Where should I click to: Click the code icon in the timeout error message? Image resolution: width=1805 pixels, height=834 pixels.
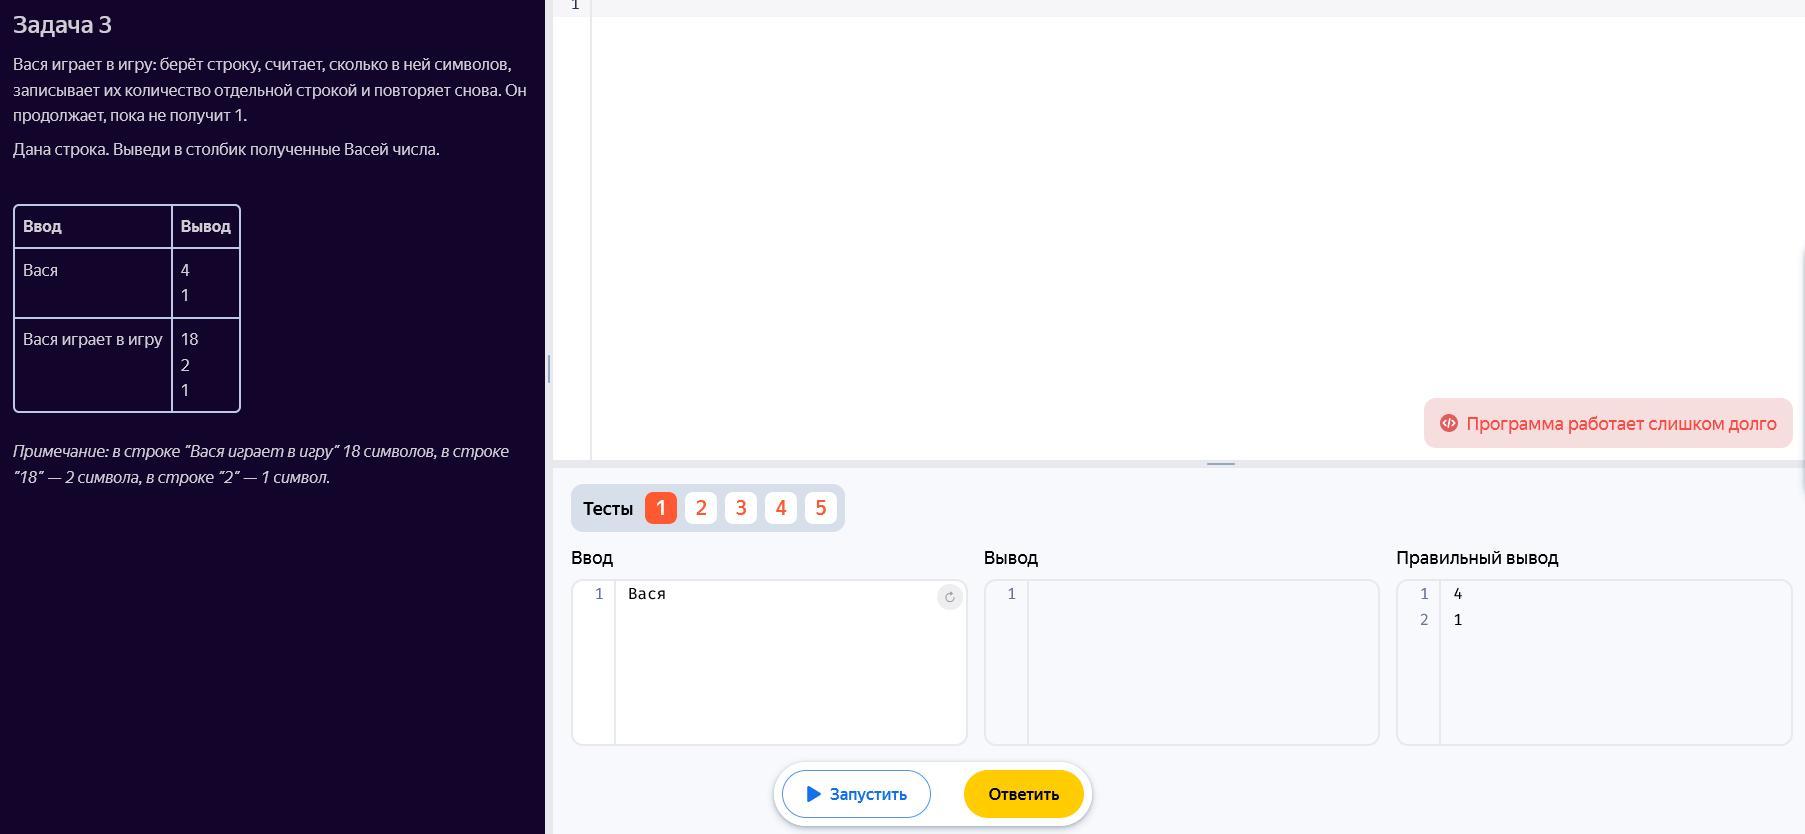pos(1448,423)
